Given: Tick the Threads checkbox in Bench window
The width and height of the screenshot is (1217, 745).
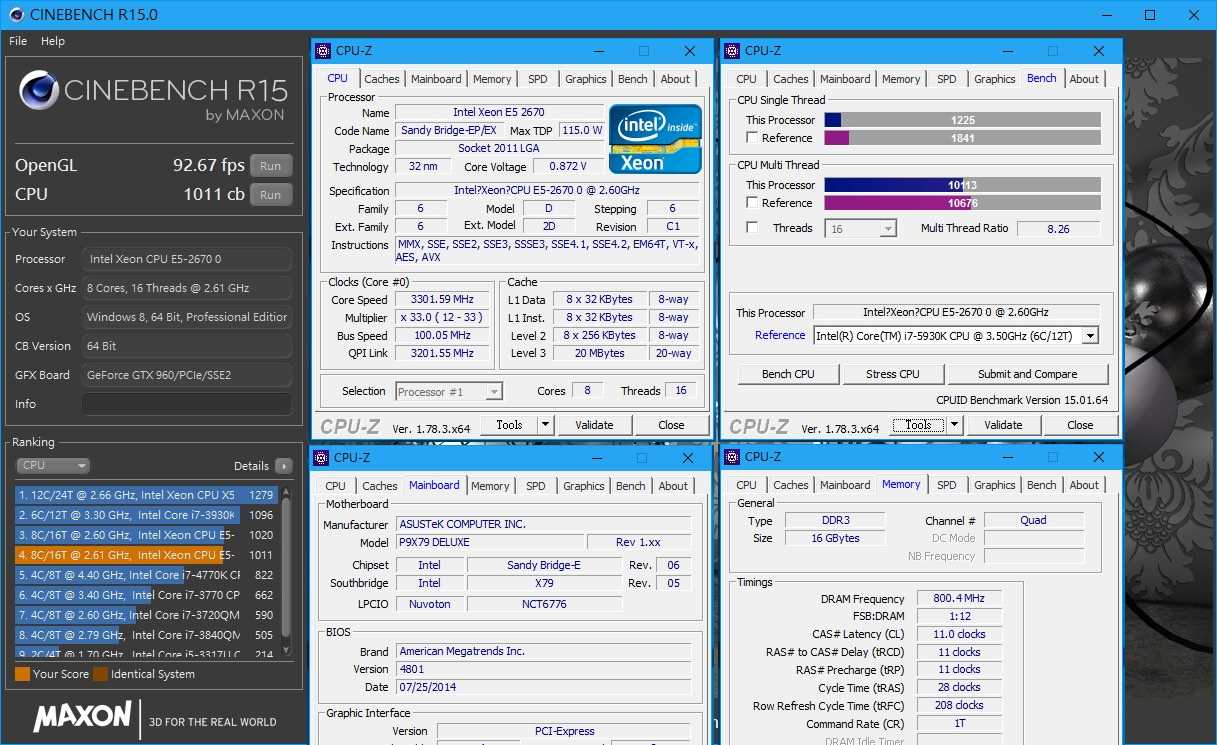Looking at the screenshot, I should [751, 228].
